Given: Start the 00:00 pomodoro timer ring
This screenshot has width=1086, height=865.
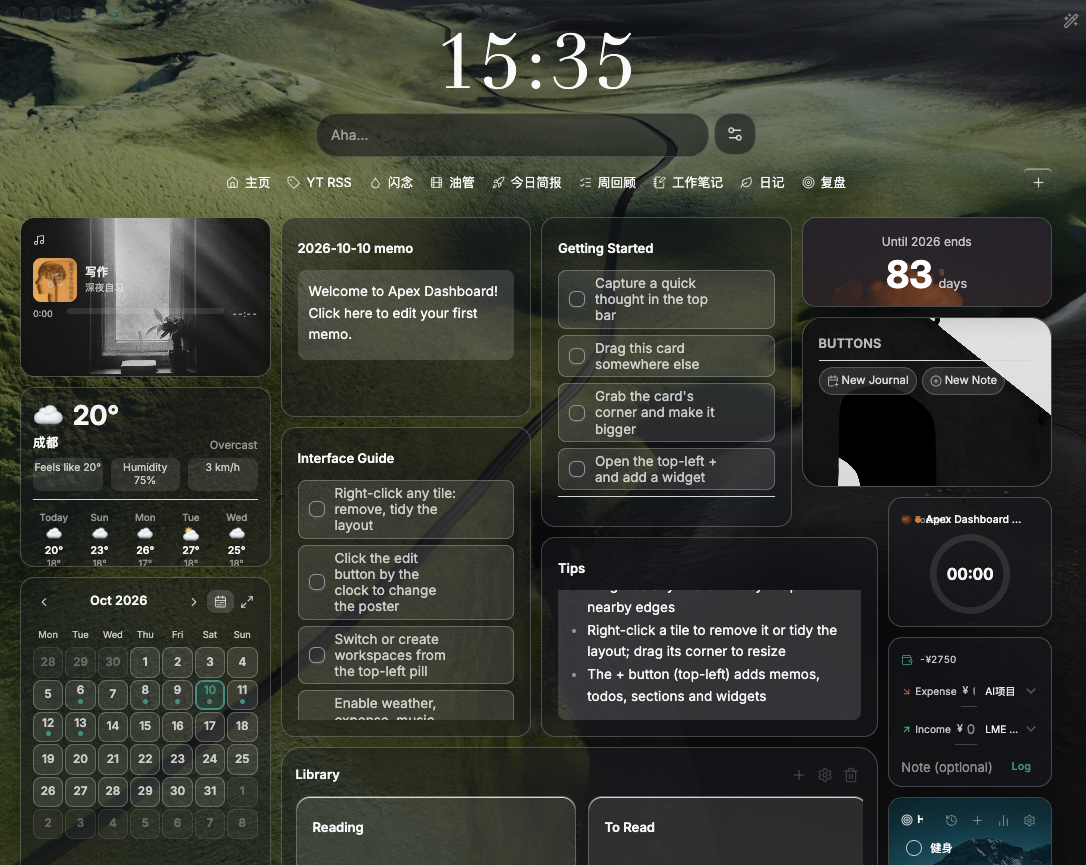Looking at the screenshot, I should [x=970, y=574].
